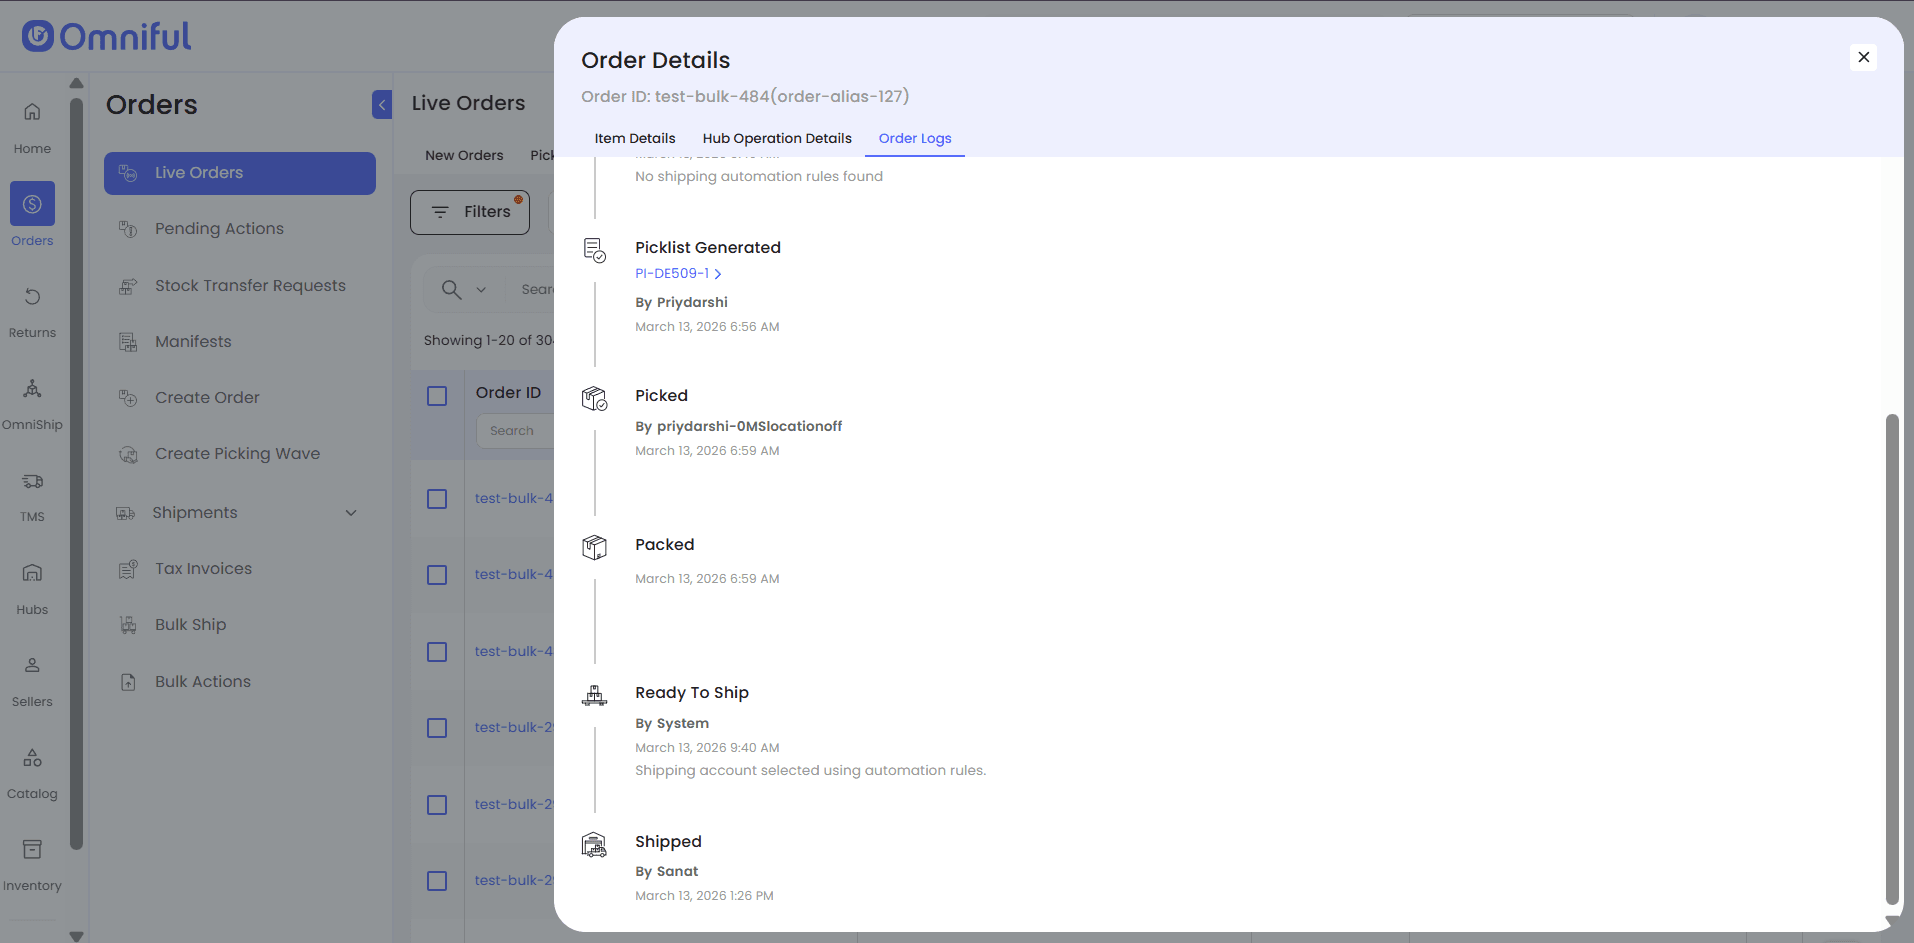Collapse the Orders side panel
The image size is (1914, 943).
coord(382,105)
